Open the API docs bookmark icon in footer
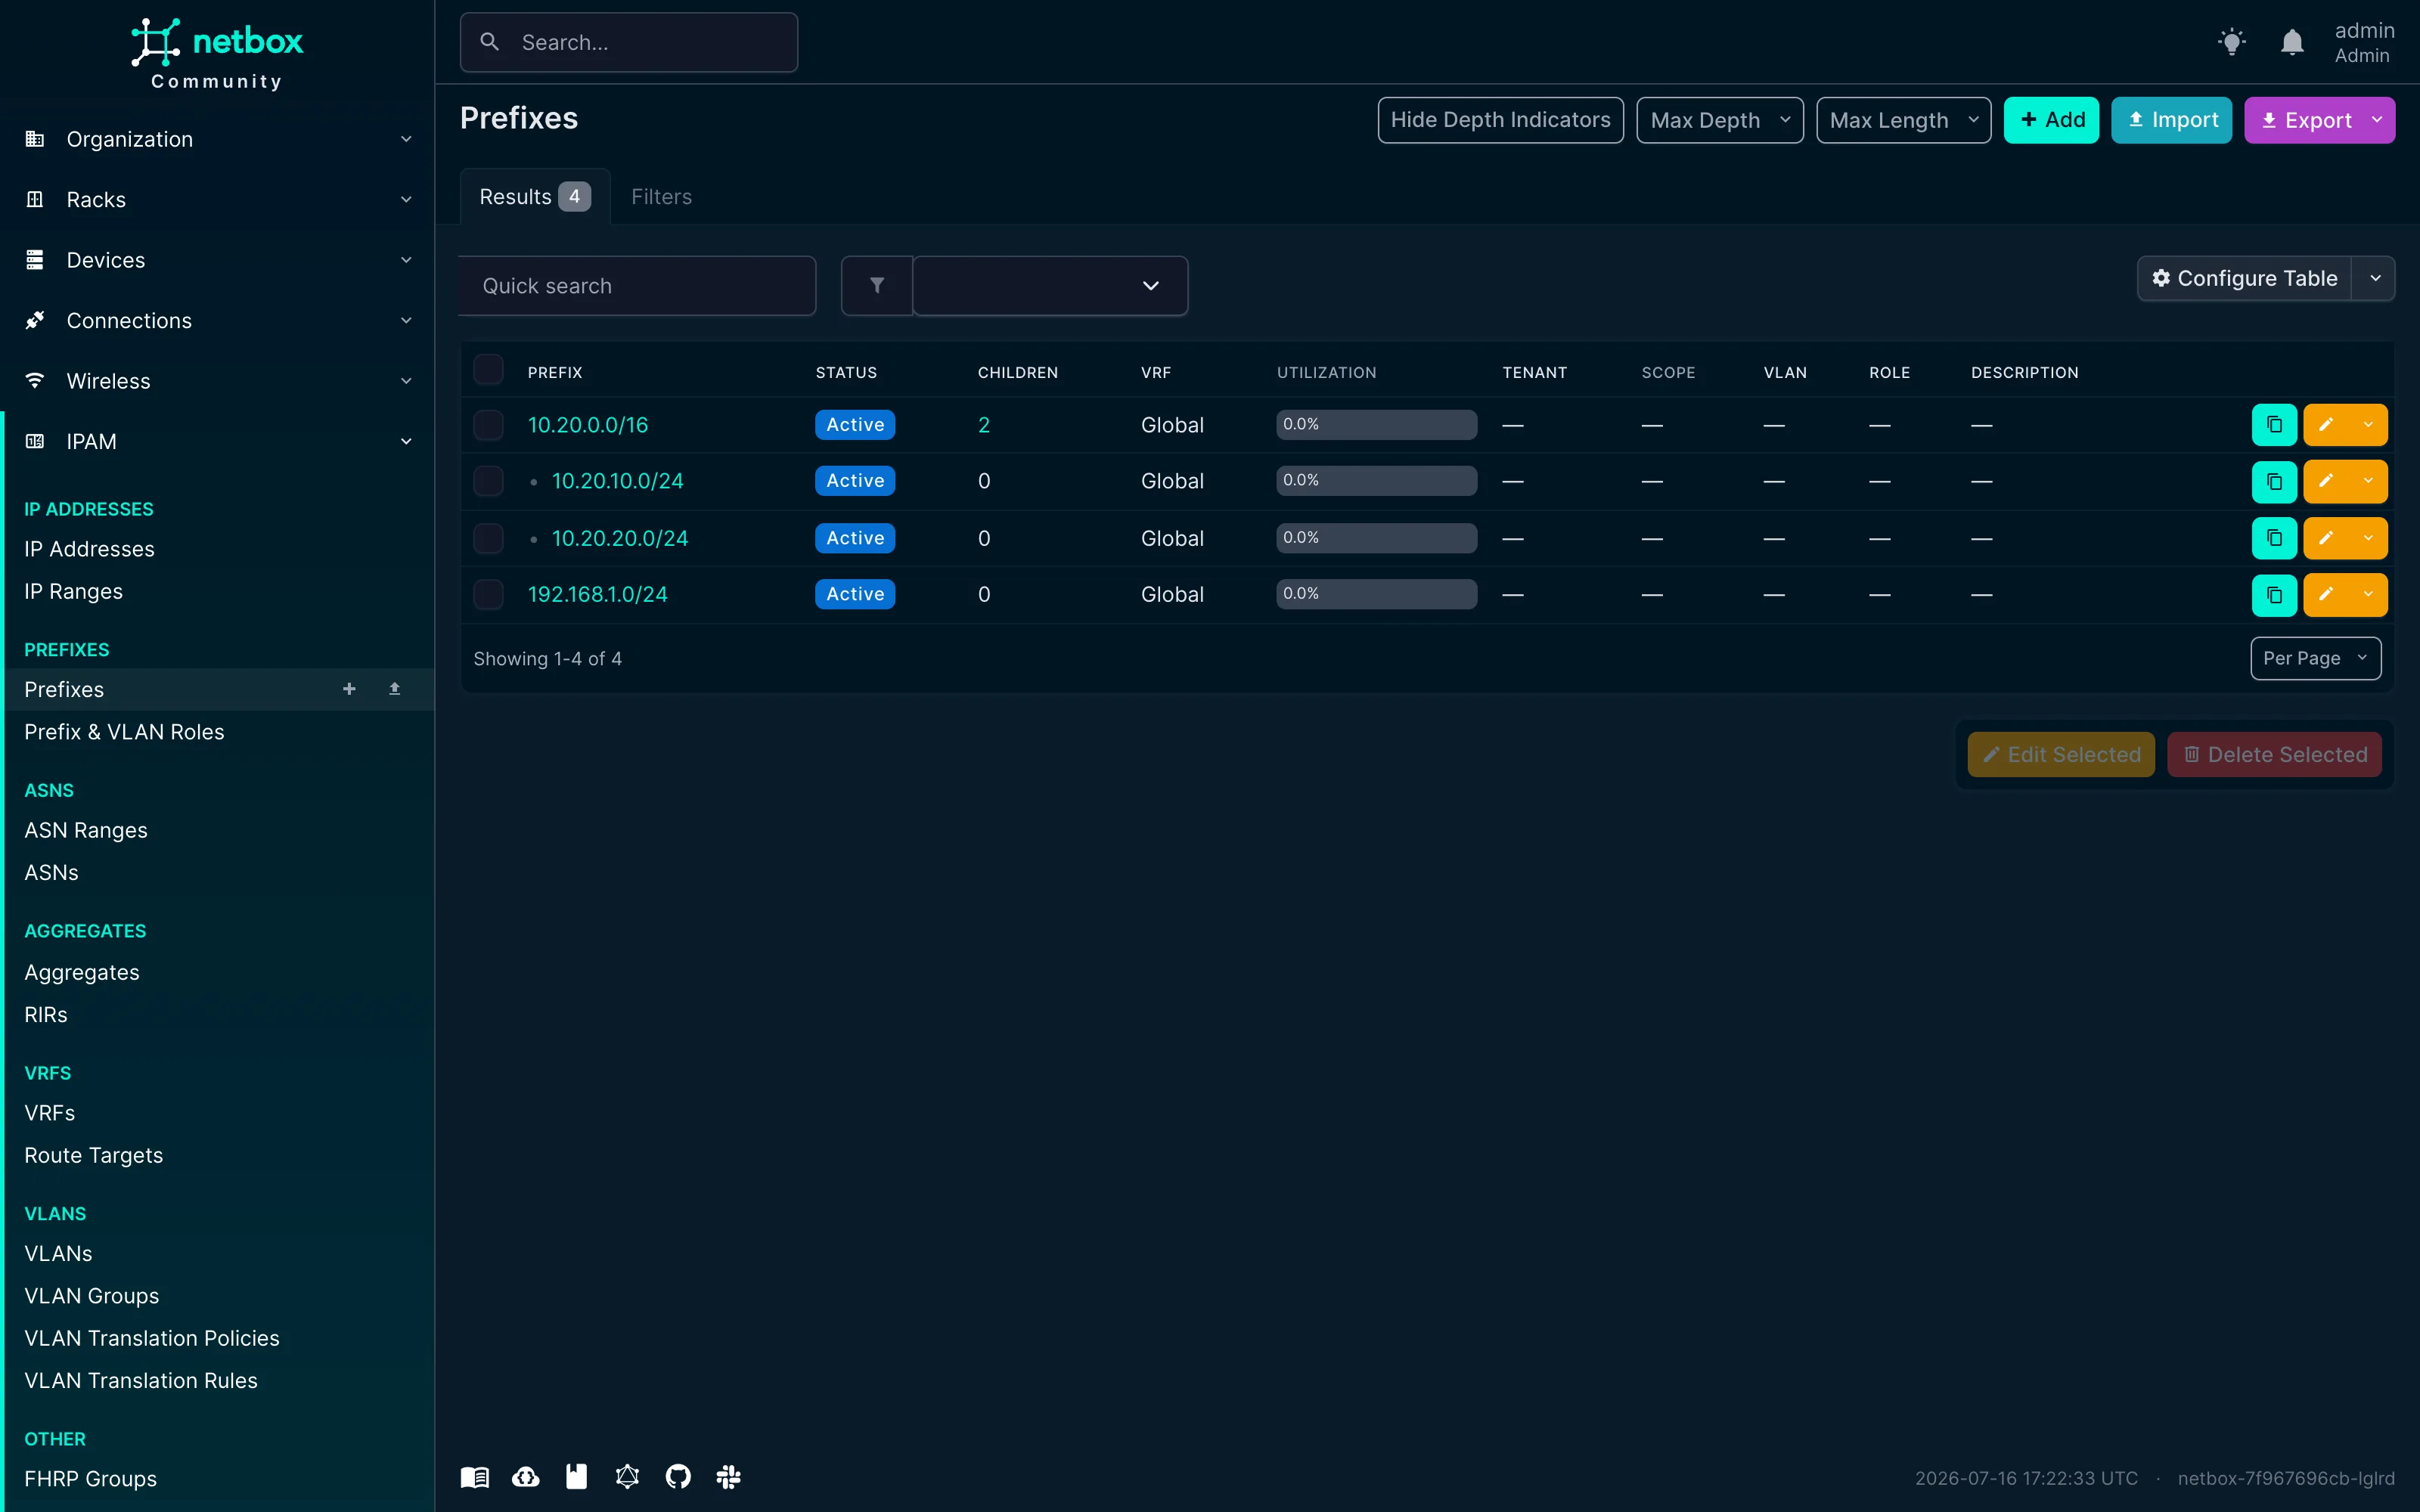 click(577, 1477)
